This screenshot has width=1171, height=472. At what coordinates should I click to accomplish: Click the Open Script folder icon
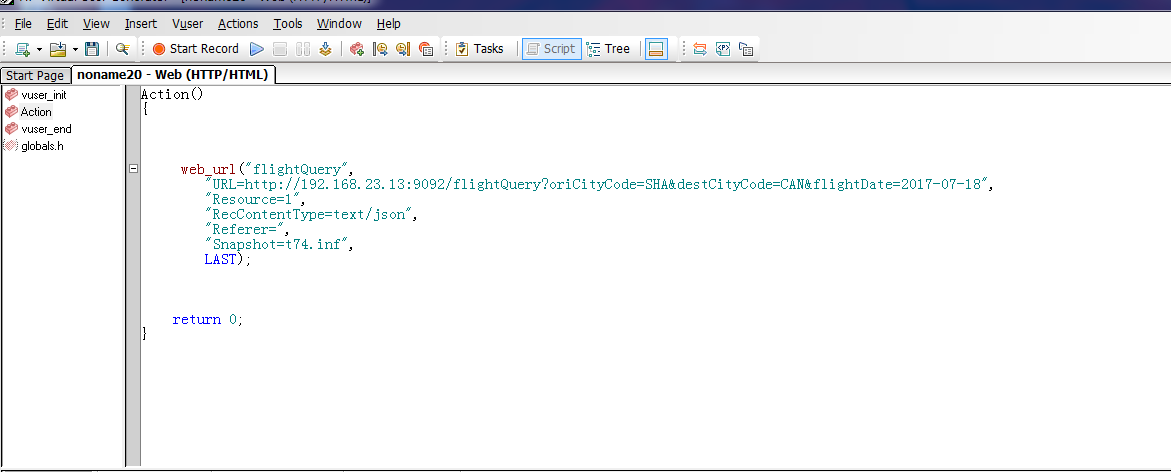coord(58,49)
